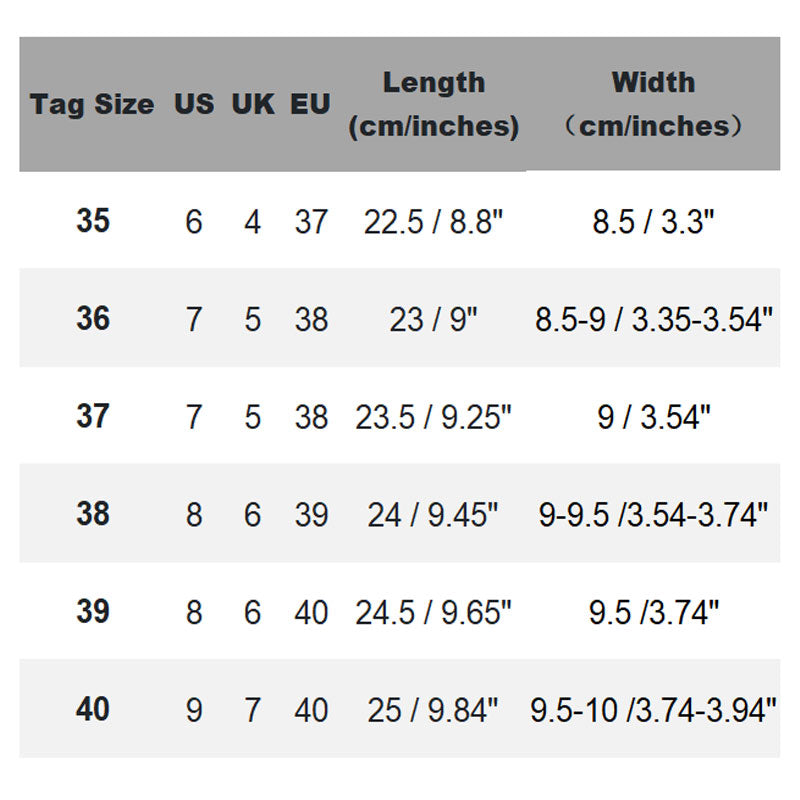The height and width of the screenshot is (800, 800).
Task: Click the width value 8.5 / 3.3"
Action: [x=653, y=221]
